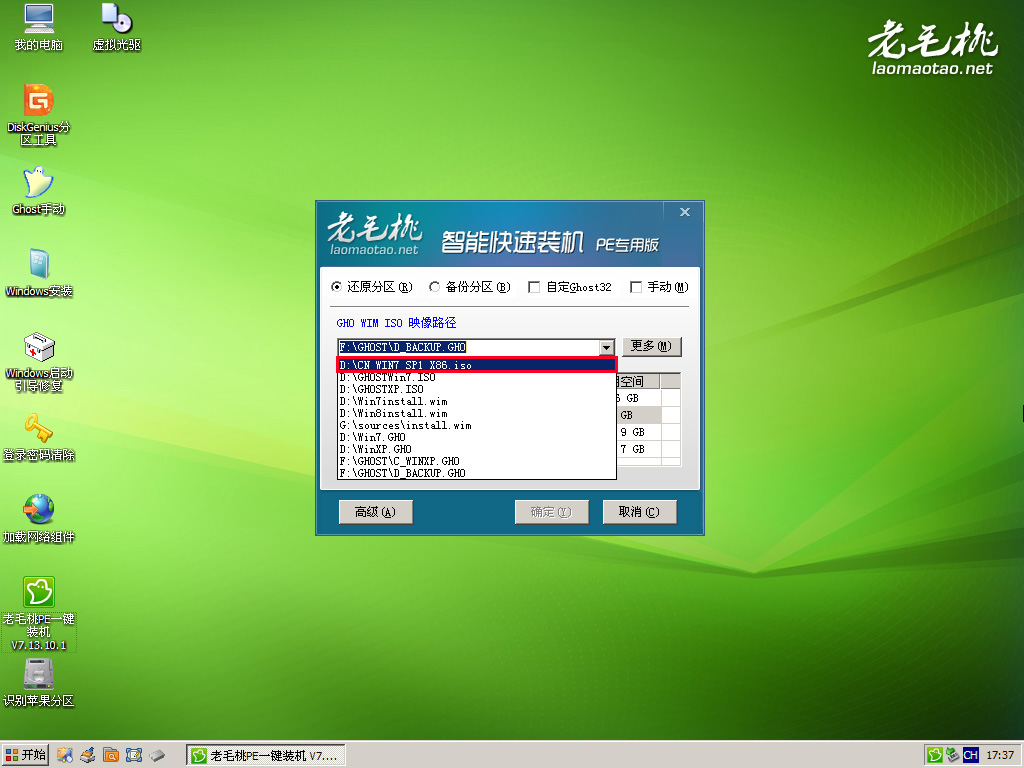Enable 自定Ghost32 checkbox
This screenshot has height=768, width=1024.
(x=534, y=287)
